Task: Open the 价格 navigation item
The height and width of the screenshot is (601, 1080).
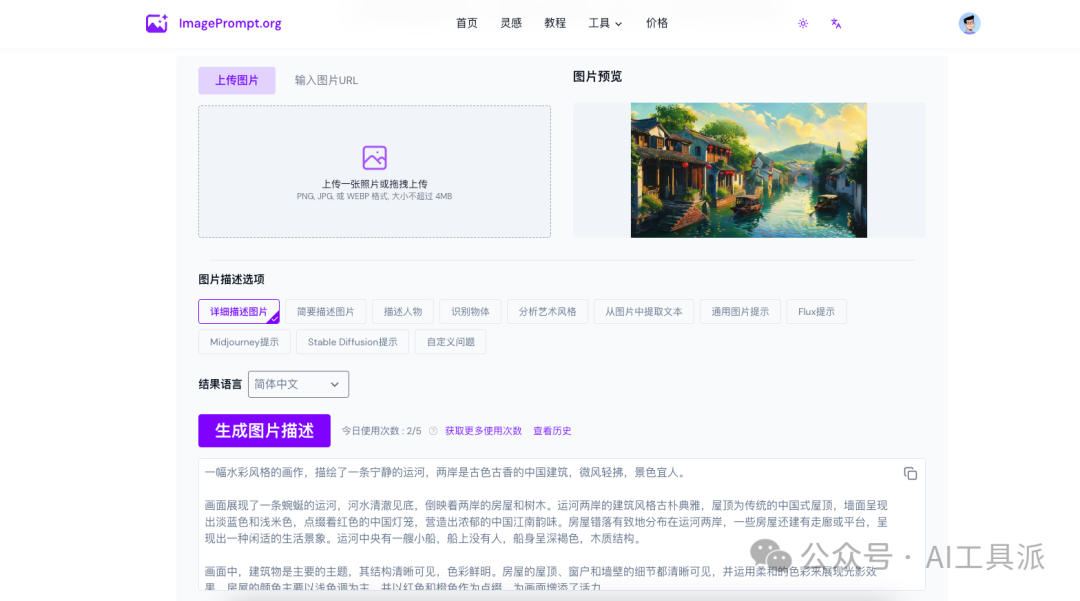Action: point(657,23)
